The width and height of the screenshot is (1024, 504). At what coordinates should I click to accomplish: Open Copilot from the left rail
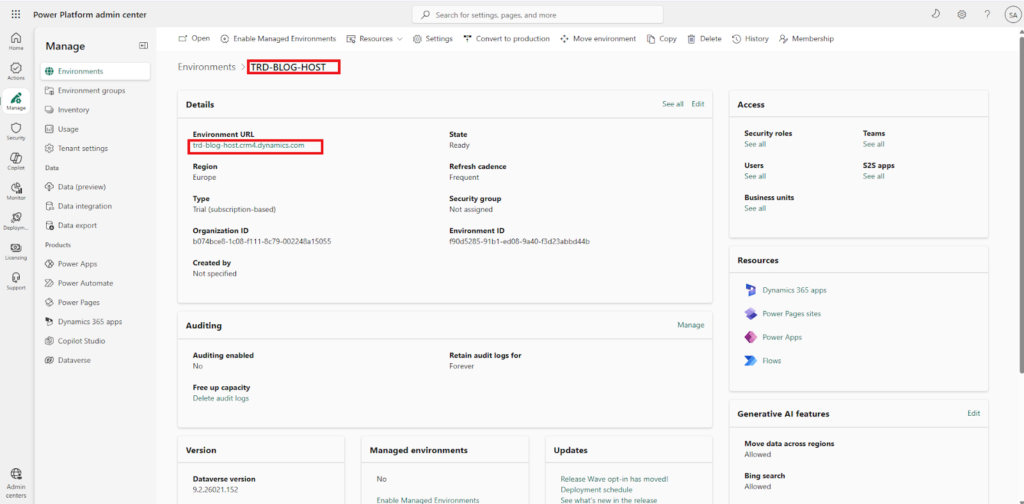[x=16, y=160]
